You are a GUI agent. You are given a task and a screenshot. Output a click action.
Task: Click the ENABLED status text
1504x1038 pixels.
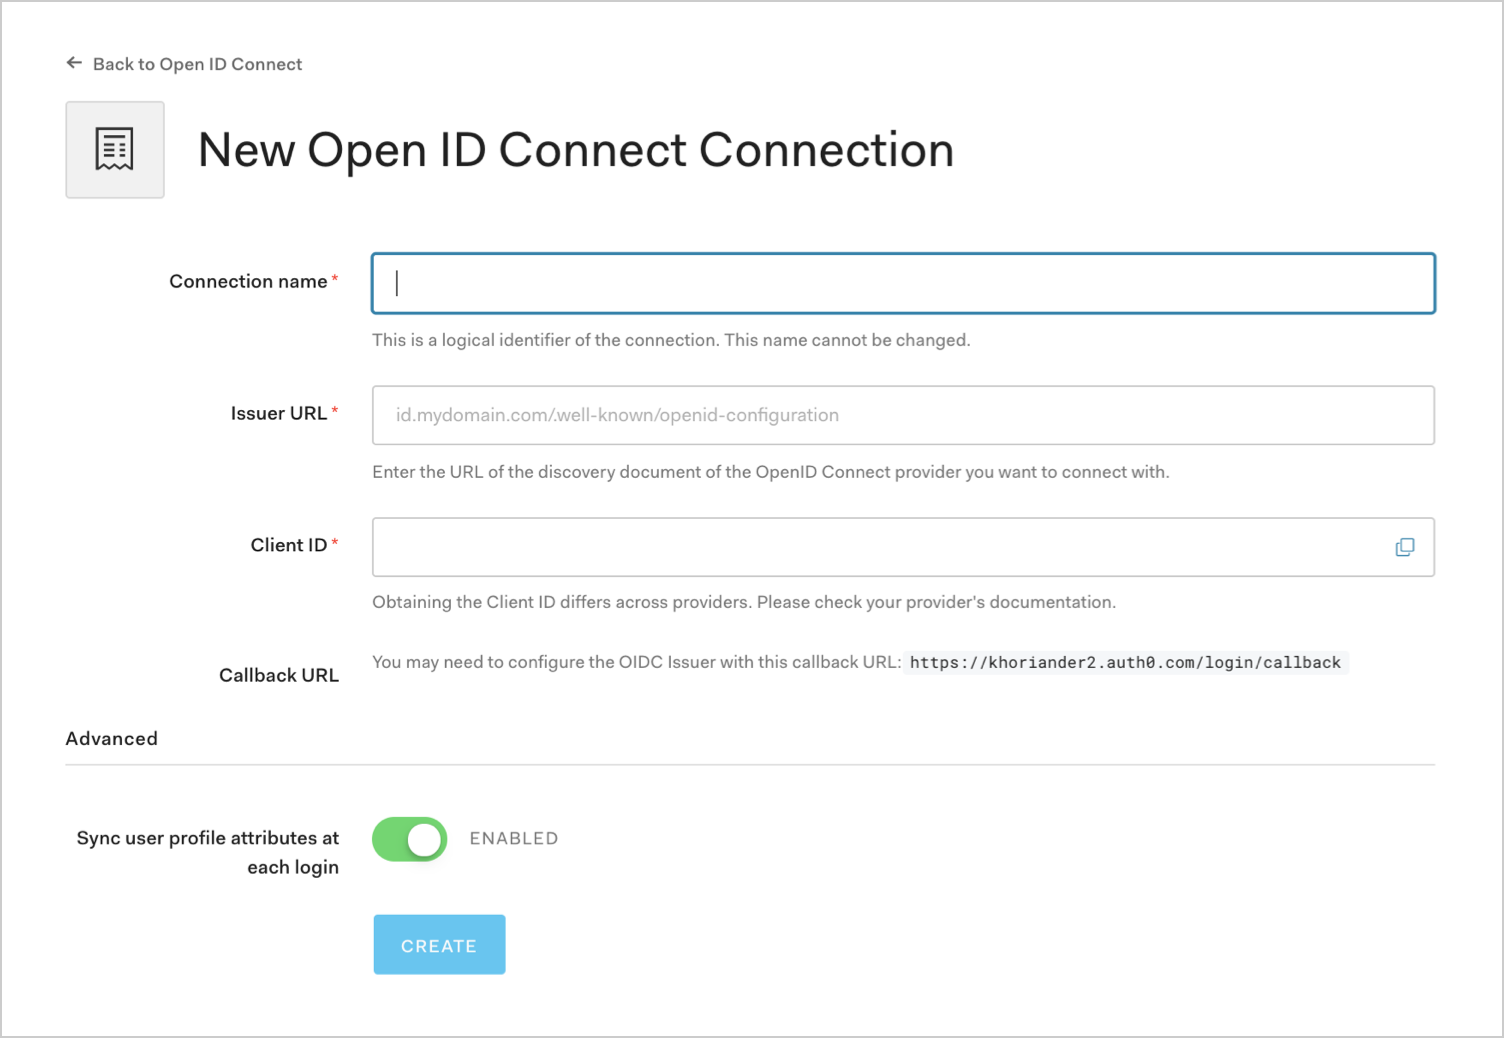click(513, 839)
